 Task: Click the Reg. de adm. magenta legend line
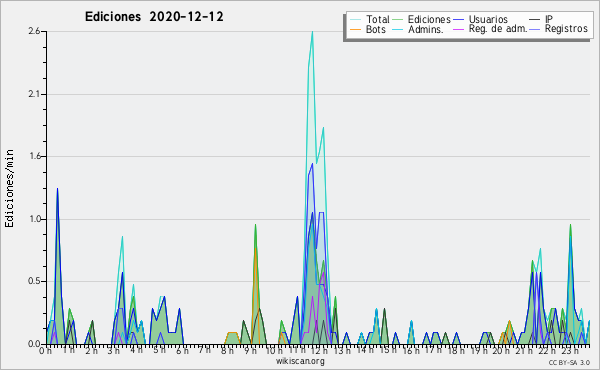click(x=458, y=29)
